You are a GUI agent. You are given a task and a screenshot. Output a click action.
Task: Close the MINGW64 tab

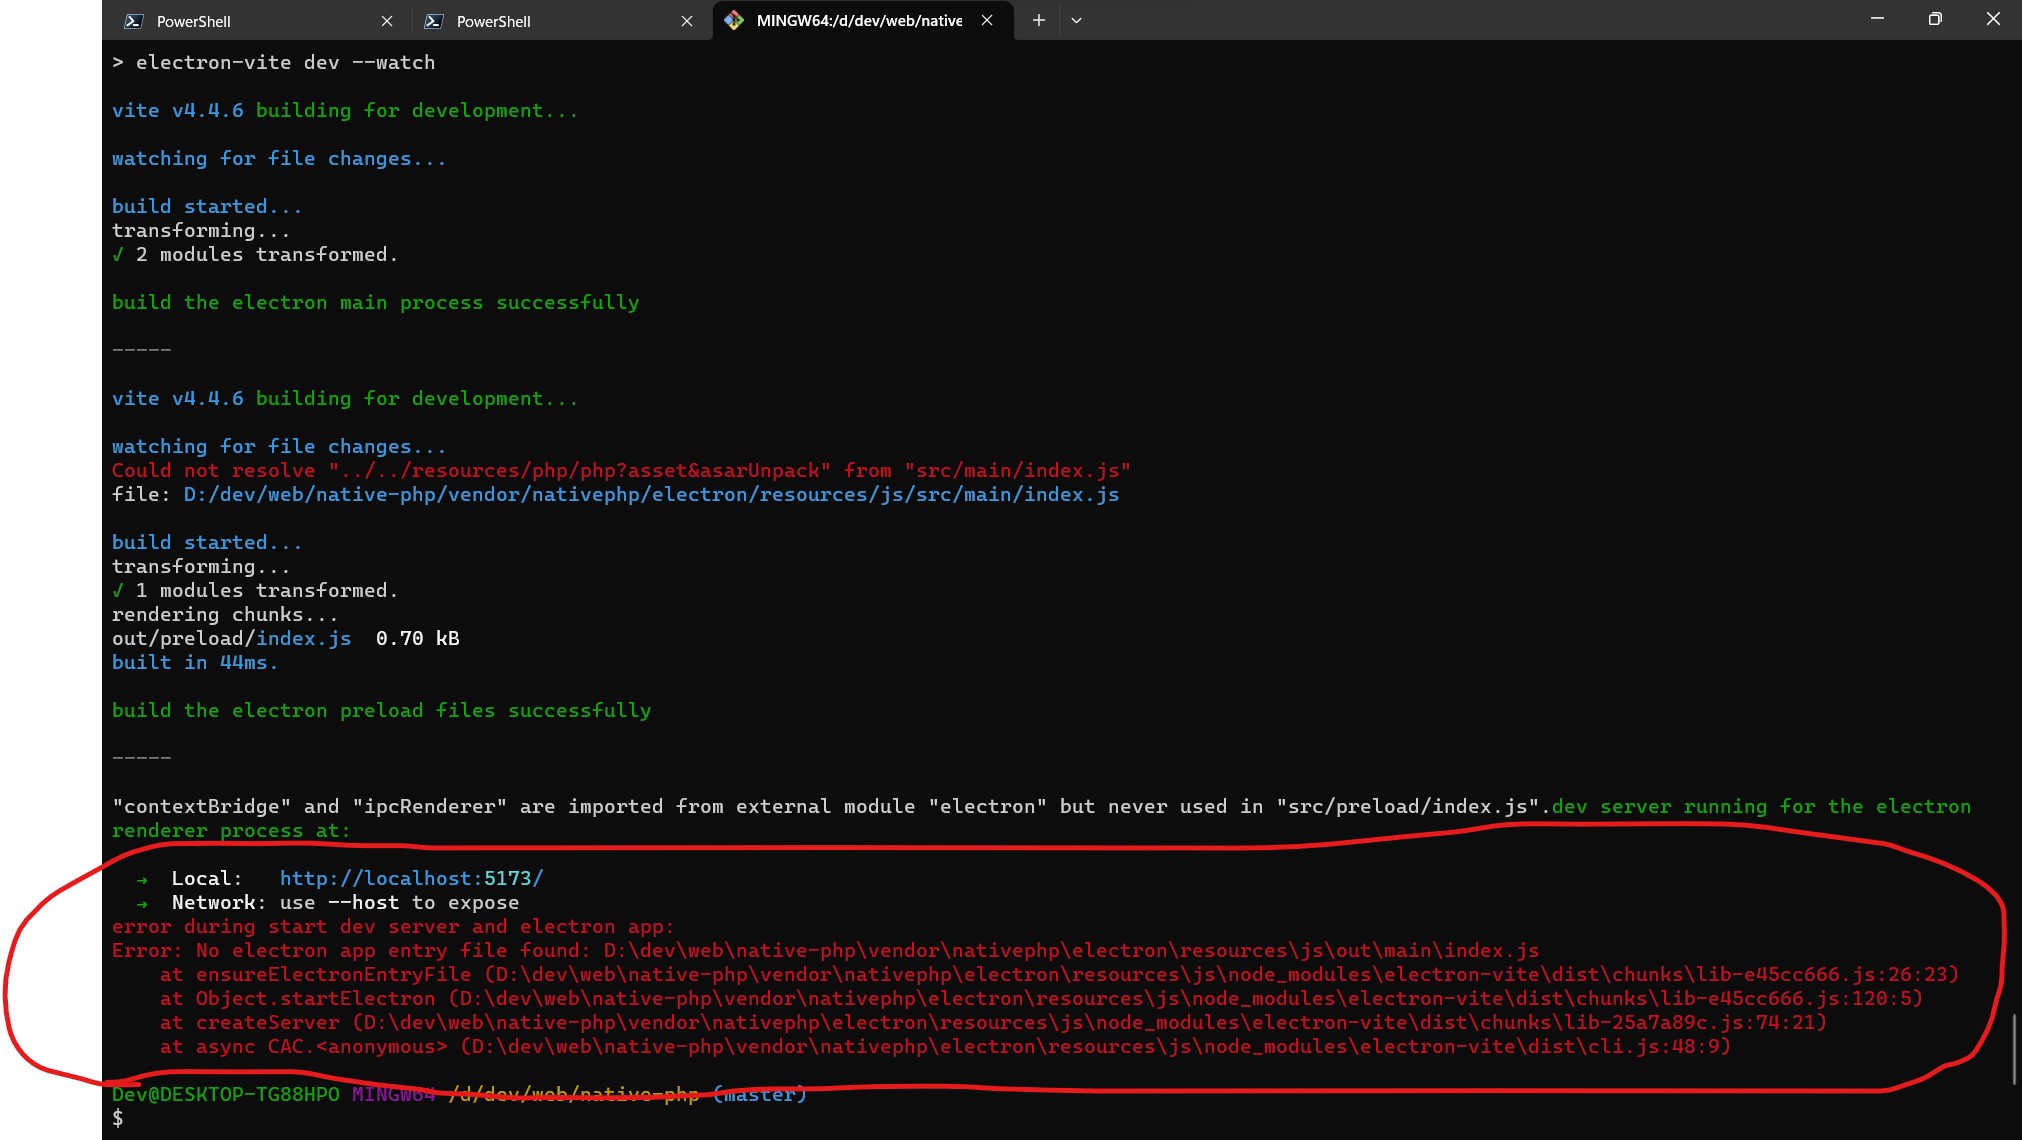coord(986,19)
